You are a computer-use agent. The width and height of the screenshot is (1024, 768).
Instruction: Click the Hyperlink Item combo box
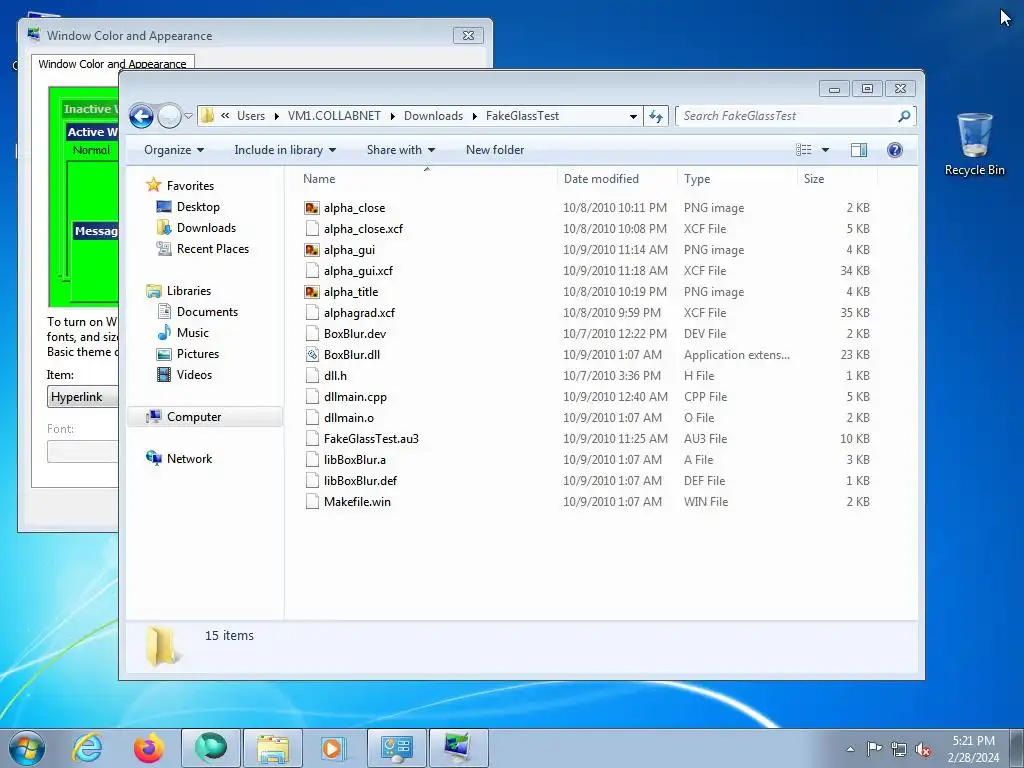(x=83, y=397)
